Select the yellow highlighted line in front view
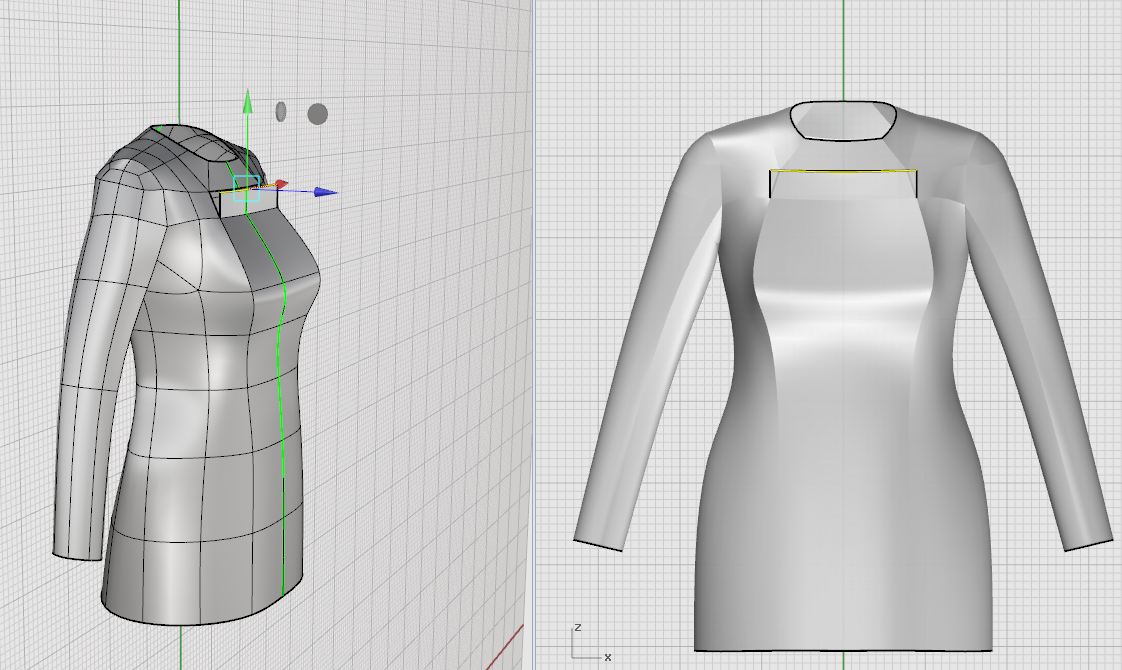The width and height of the screenshot is (1122, 670). pos(843,171)
